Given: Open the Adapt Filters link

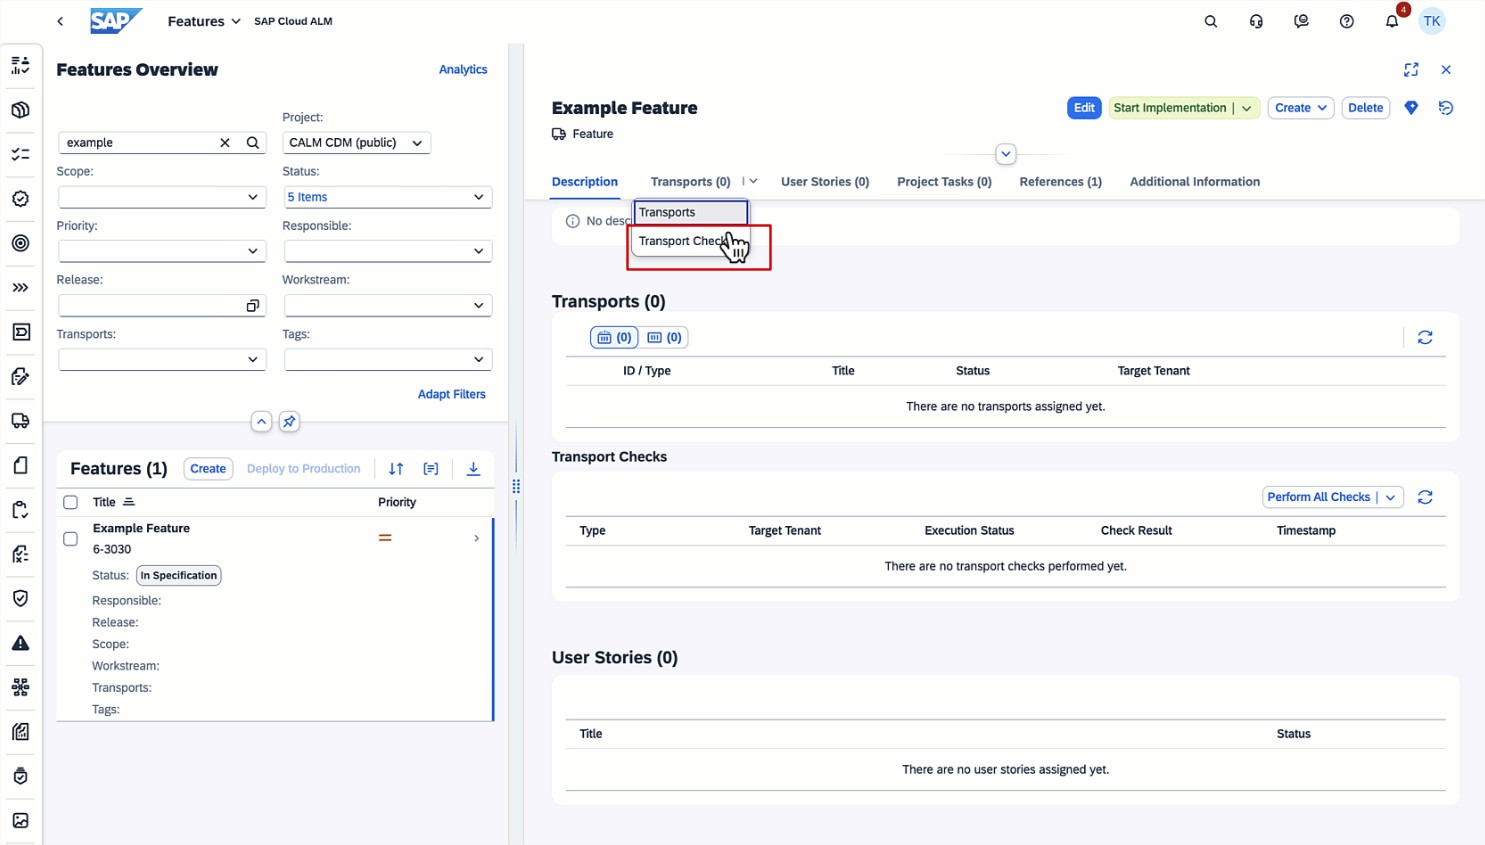Looking at the screenshot, I should coord(451,394).
